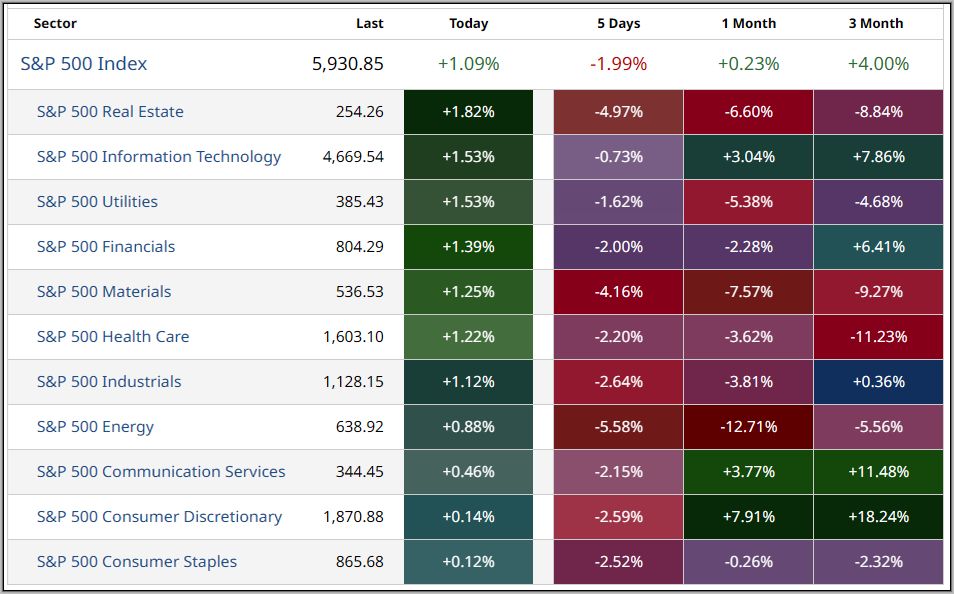Click the S&P 500 Financials link
954x594 pixels.
106,247
